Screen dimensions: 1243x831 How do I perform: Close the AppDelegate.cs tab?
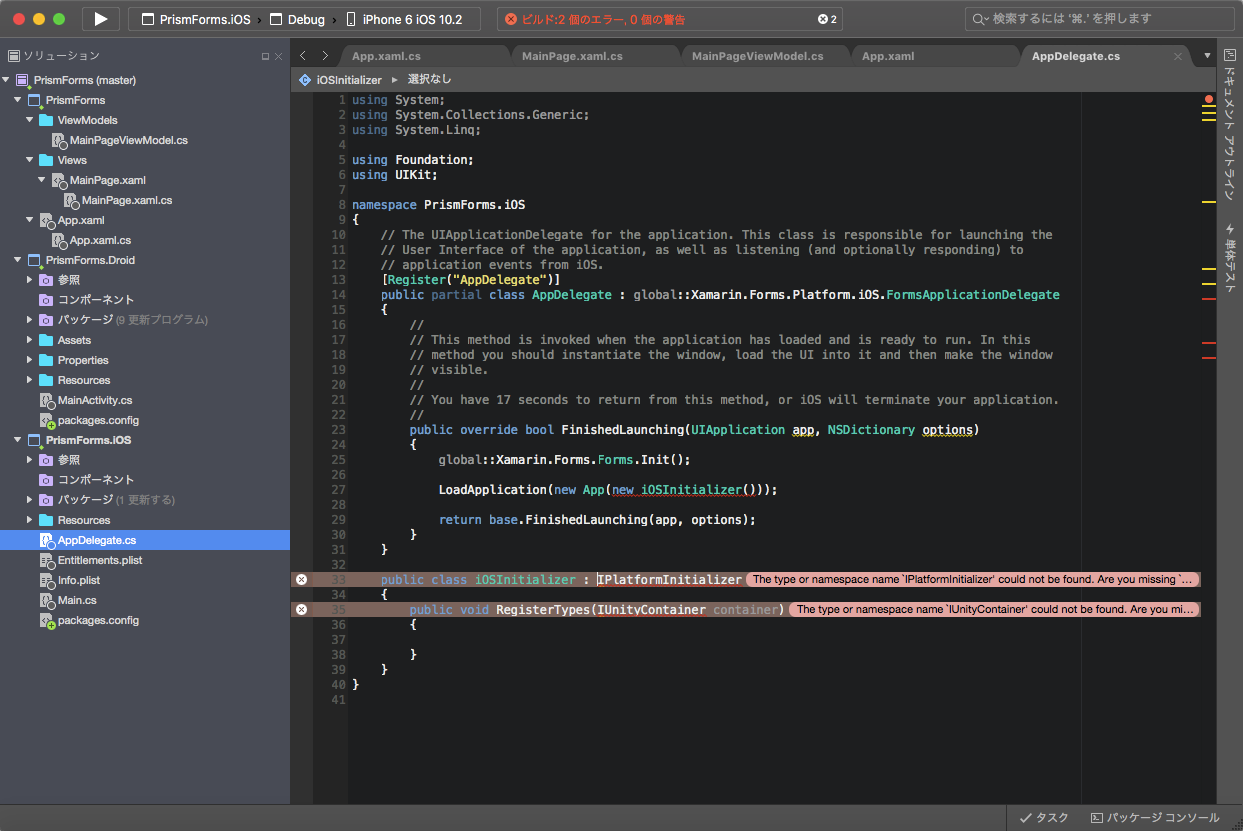pos(1177,56)
